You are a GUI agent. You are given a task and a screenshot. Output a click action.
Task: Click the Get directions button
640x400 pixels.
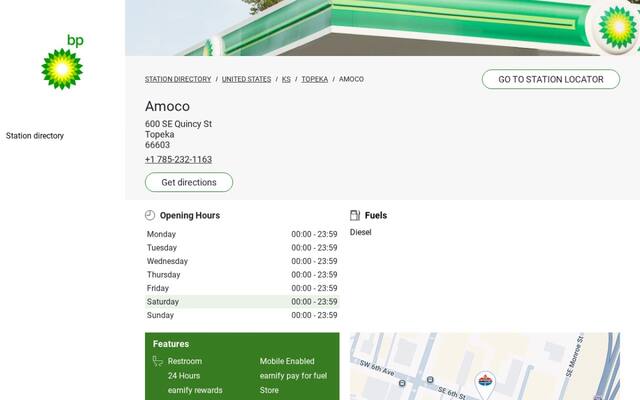click(189, 182)
